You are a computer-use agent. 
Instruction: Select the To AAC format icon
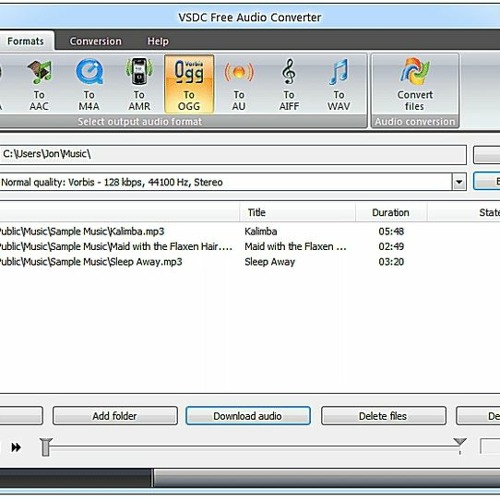(x=39, y=85)
